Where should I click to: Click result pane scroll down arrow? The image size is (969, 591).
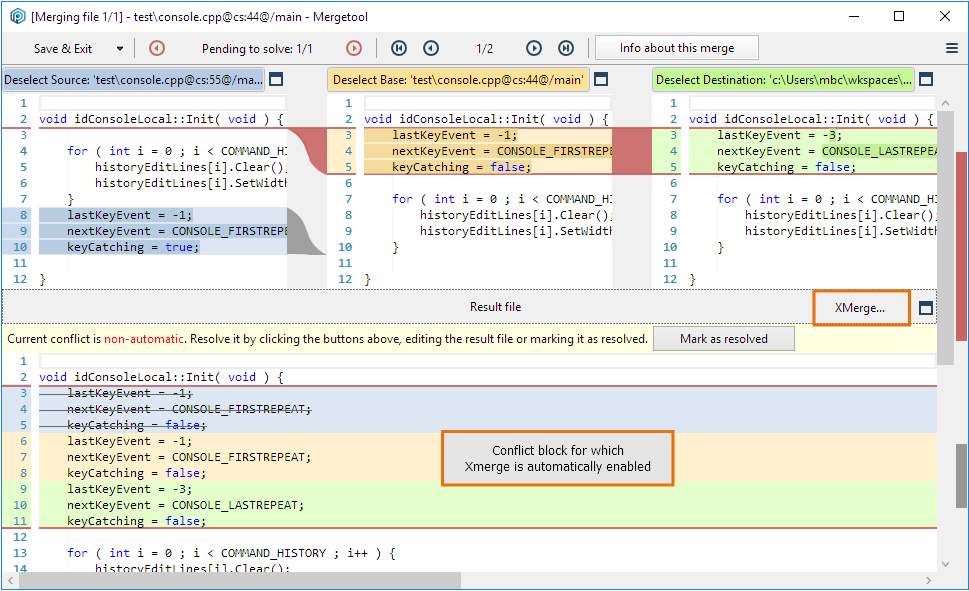(x=945, y=564)
